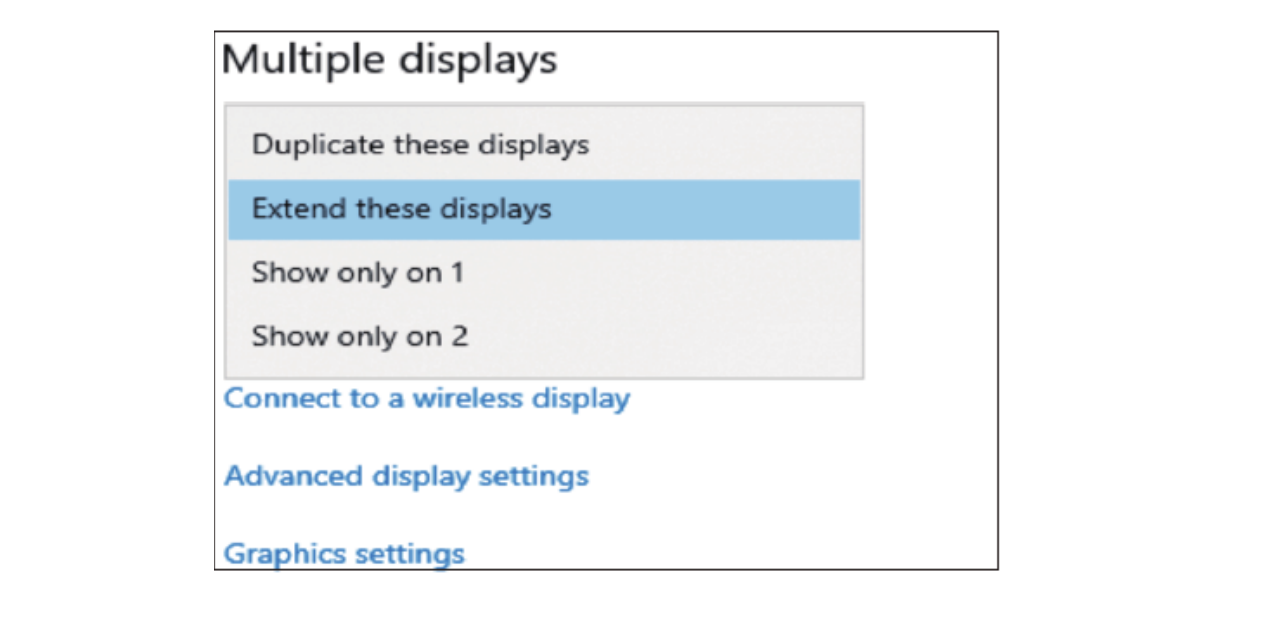Choose last entry in Multiple displays list
This screenshot has height=635, width=1273.
tap(544, 336)
